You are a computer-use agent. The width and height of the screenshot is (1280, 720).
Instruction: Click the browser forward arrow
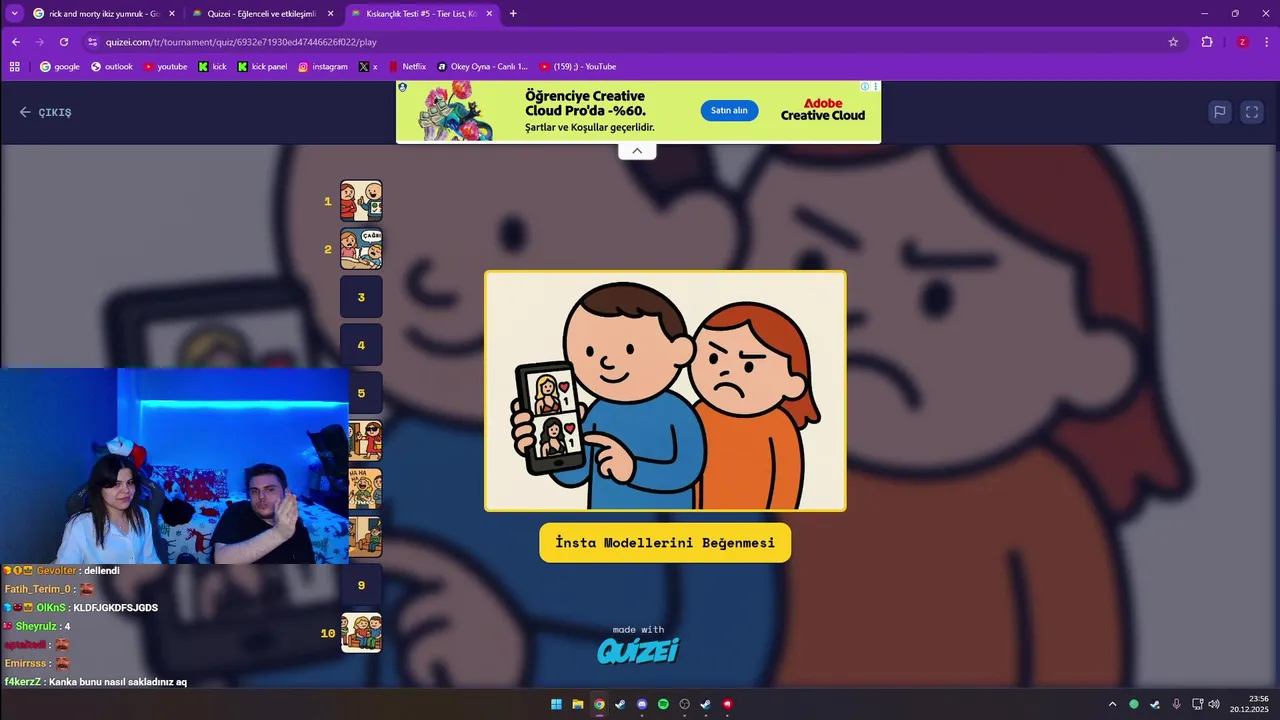coord(40,42)
